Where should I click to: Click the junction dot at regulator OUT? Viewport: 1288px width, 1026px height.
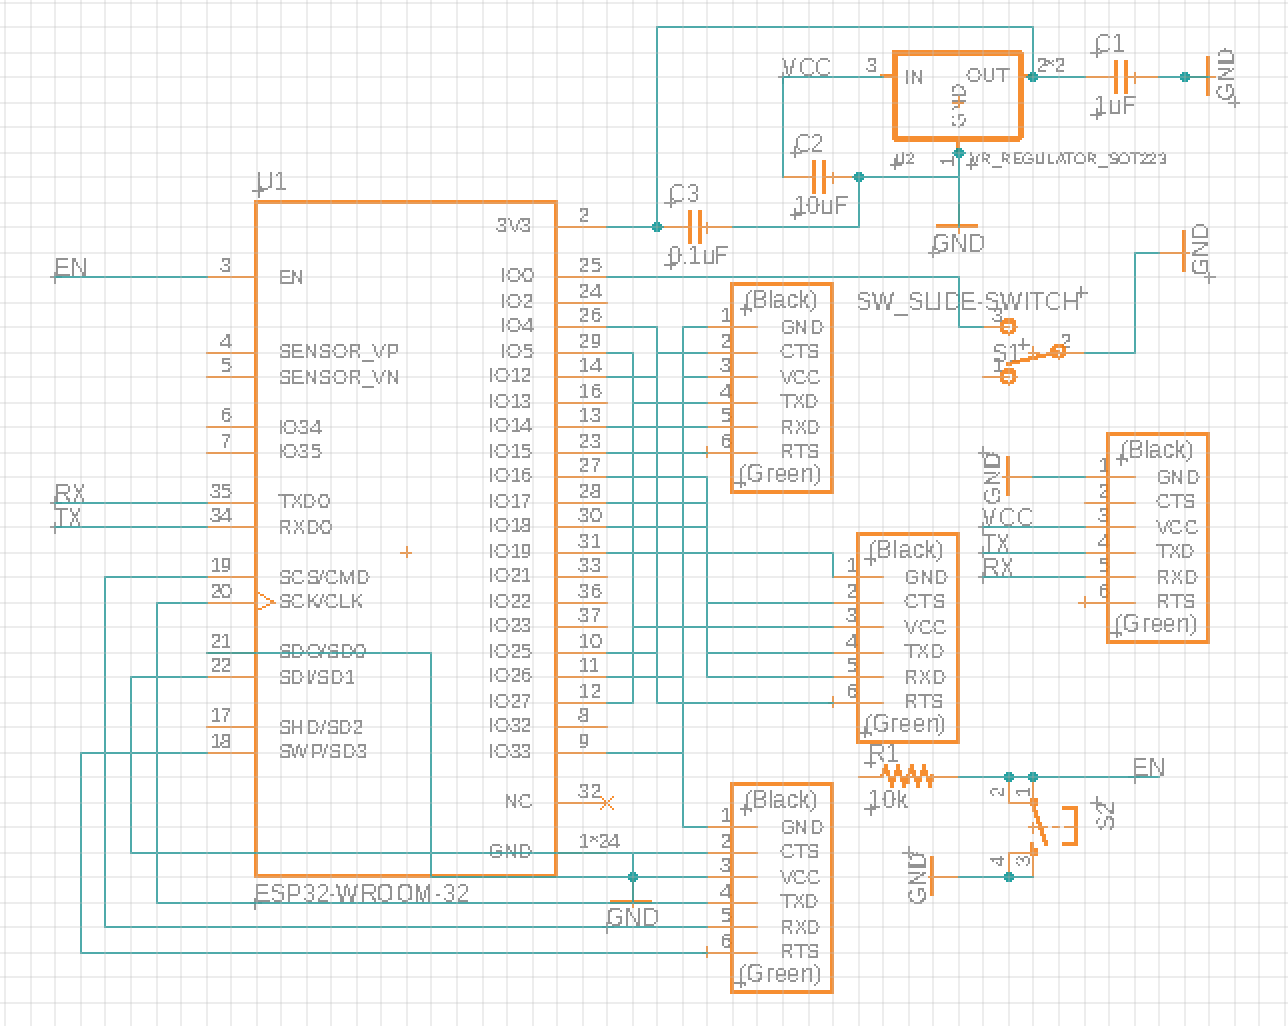coord(1033,76)
